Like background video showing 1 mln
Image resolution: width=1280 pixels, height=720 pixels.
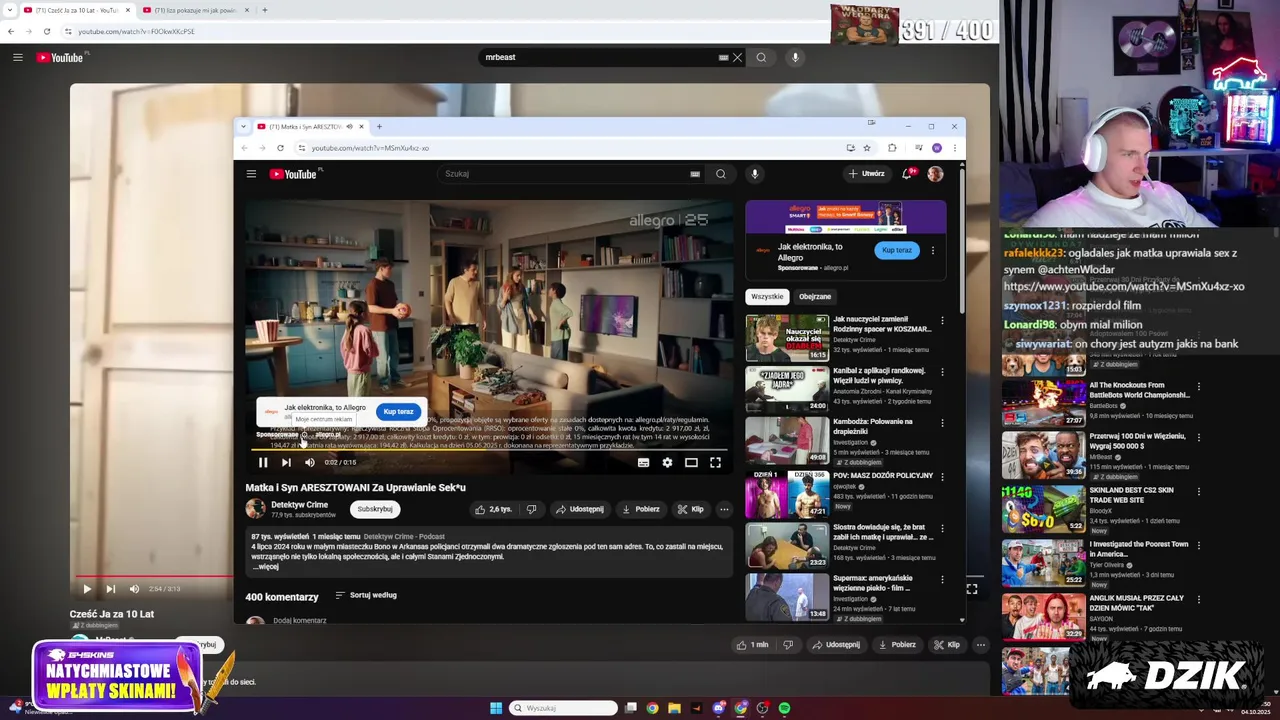tap(751, 645)
